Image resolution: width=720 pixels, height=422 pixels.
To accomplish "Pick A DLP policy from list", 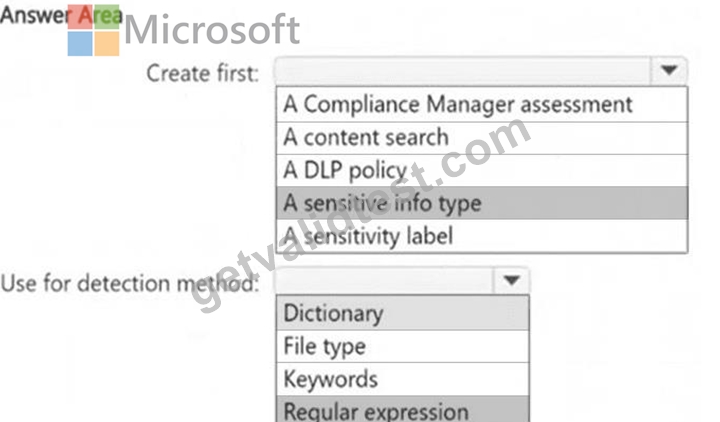I will tap(482, 170).
